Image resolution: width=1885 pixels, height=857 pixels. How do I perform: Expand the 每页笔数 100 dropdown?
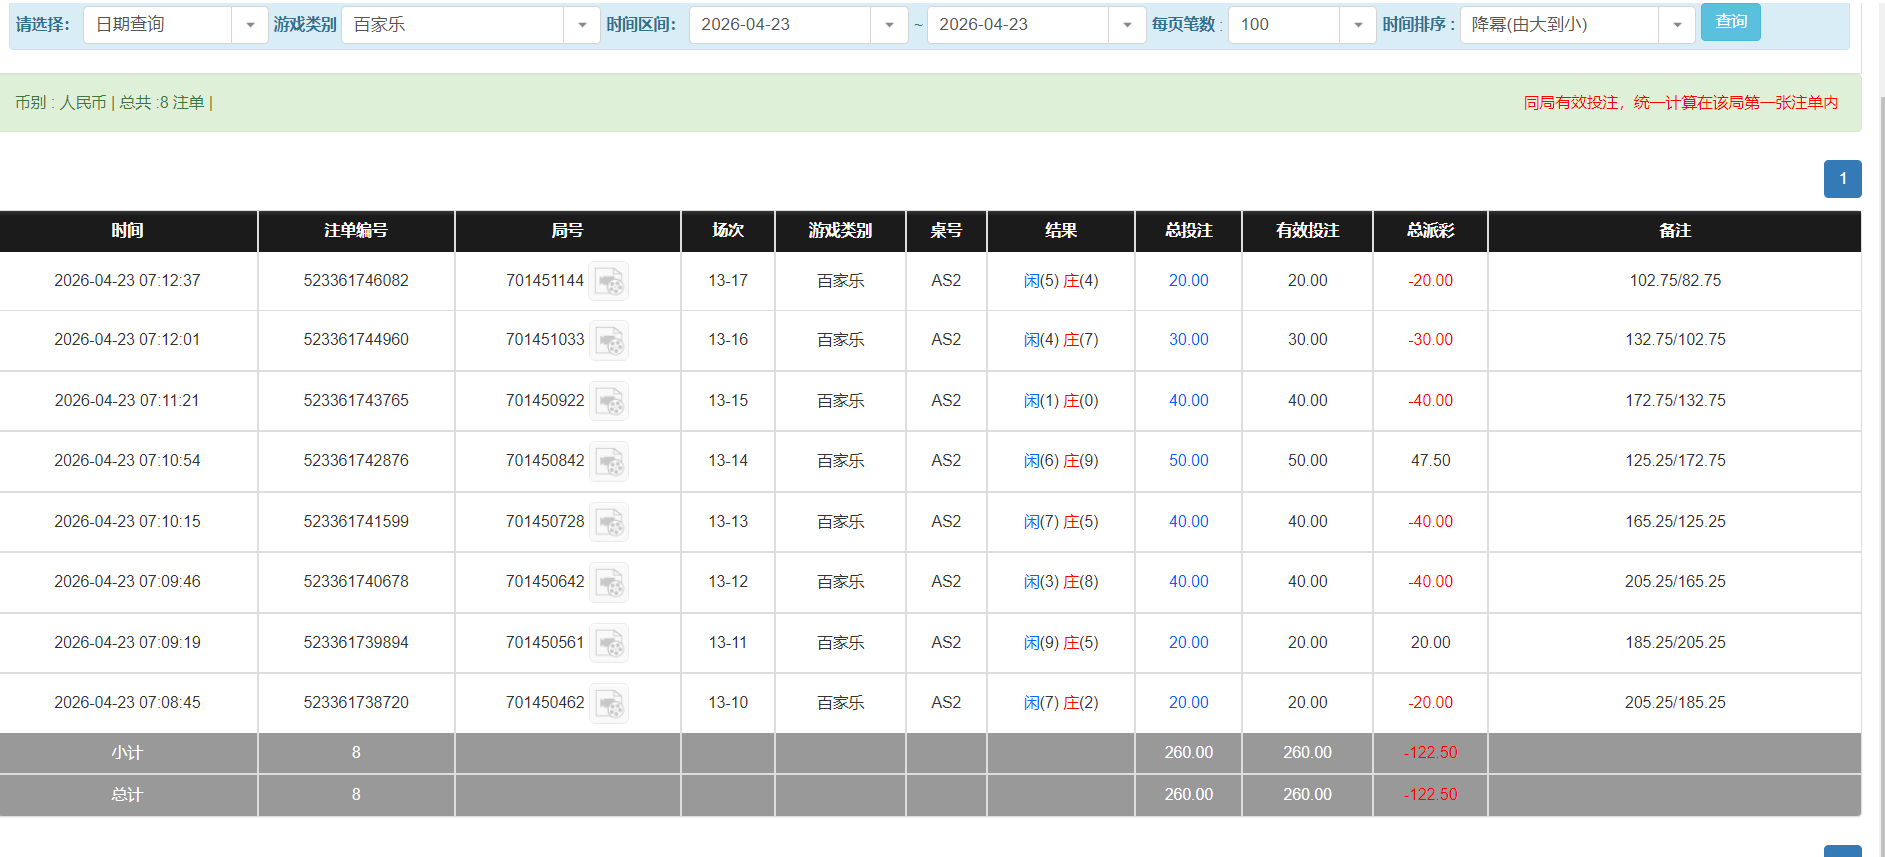pos(1357,25)
